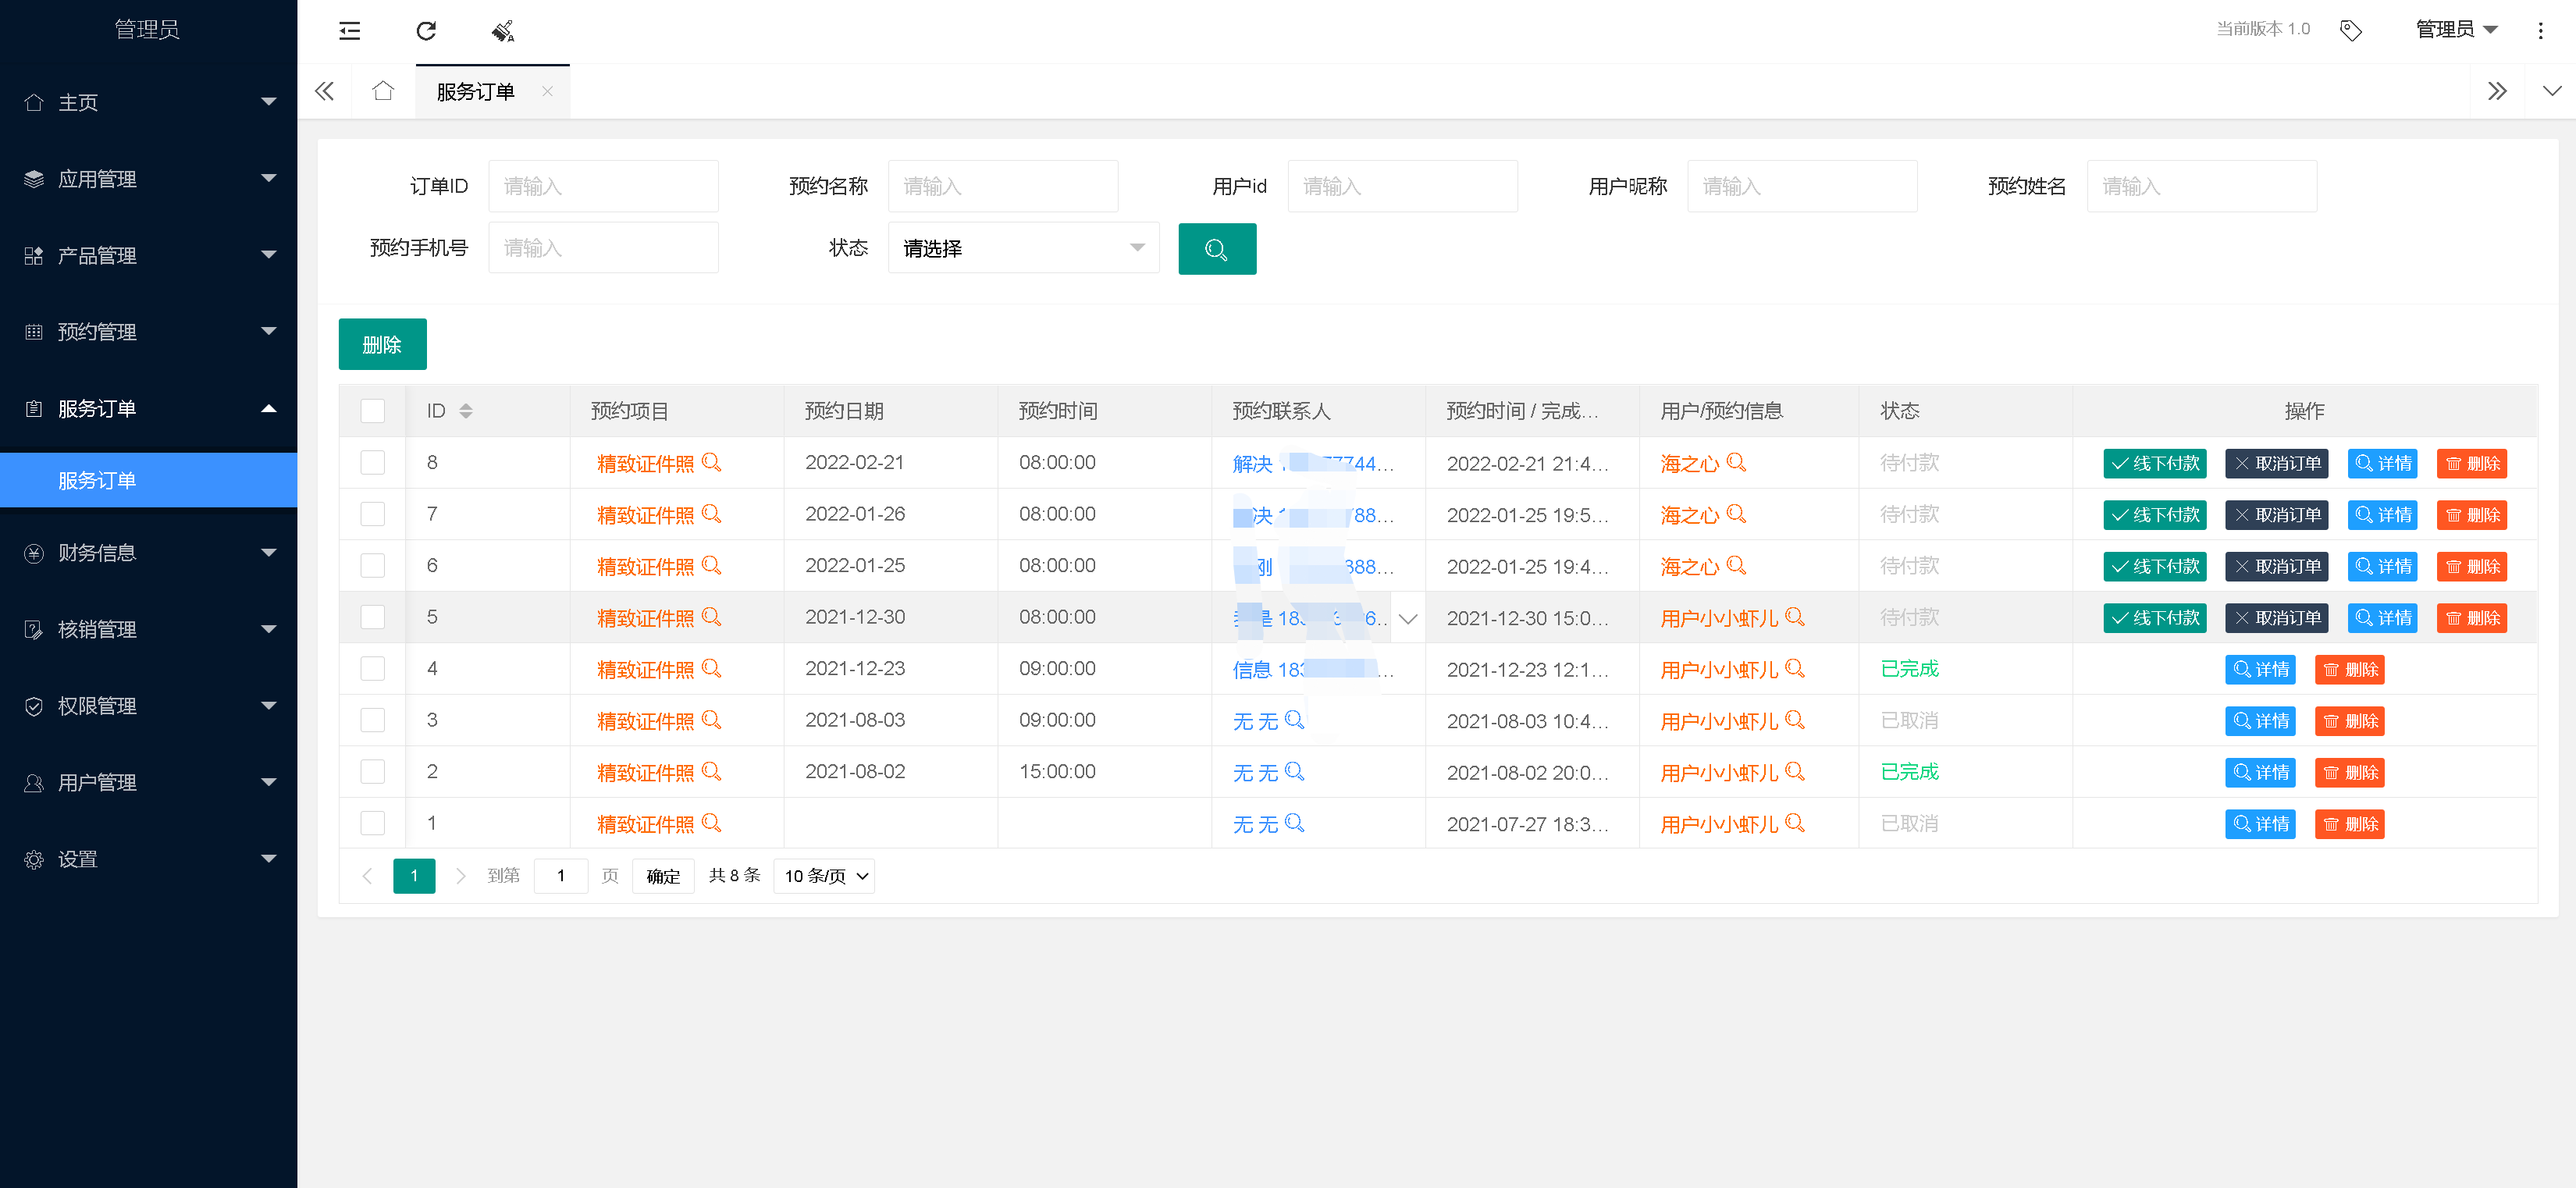Check the checkbox for order ID 7
The width and height of the screenshot is (2576, 1188).
click(x=372, y=514)
